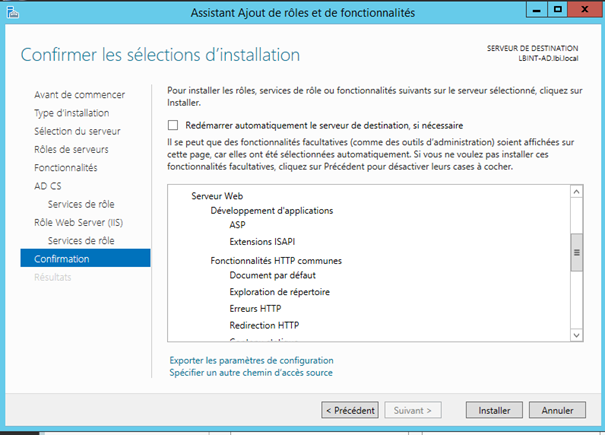Open the Fonctionnalités step

click(66, 167)
